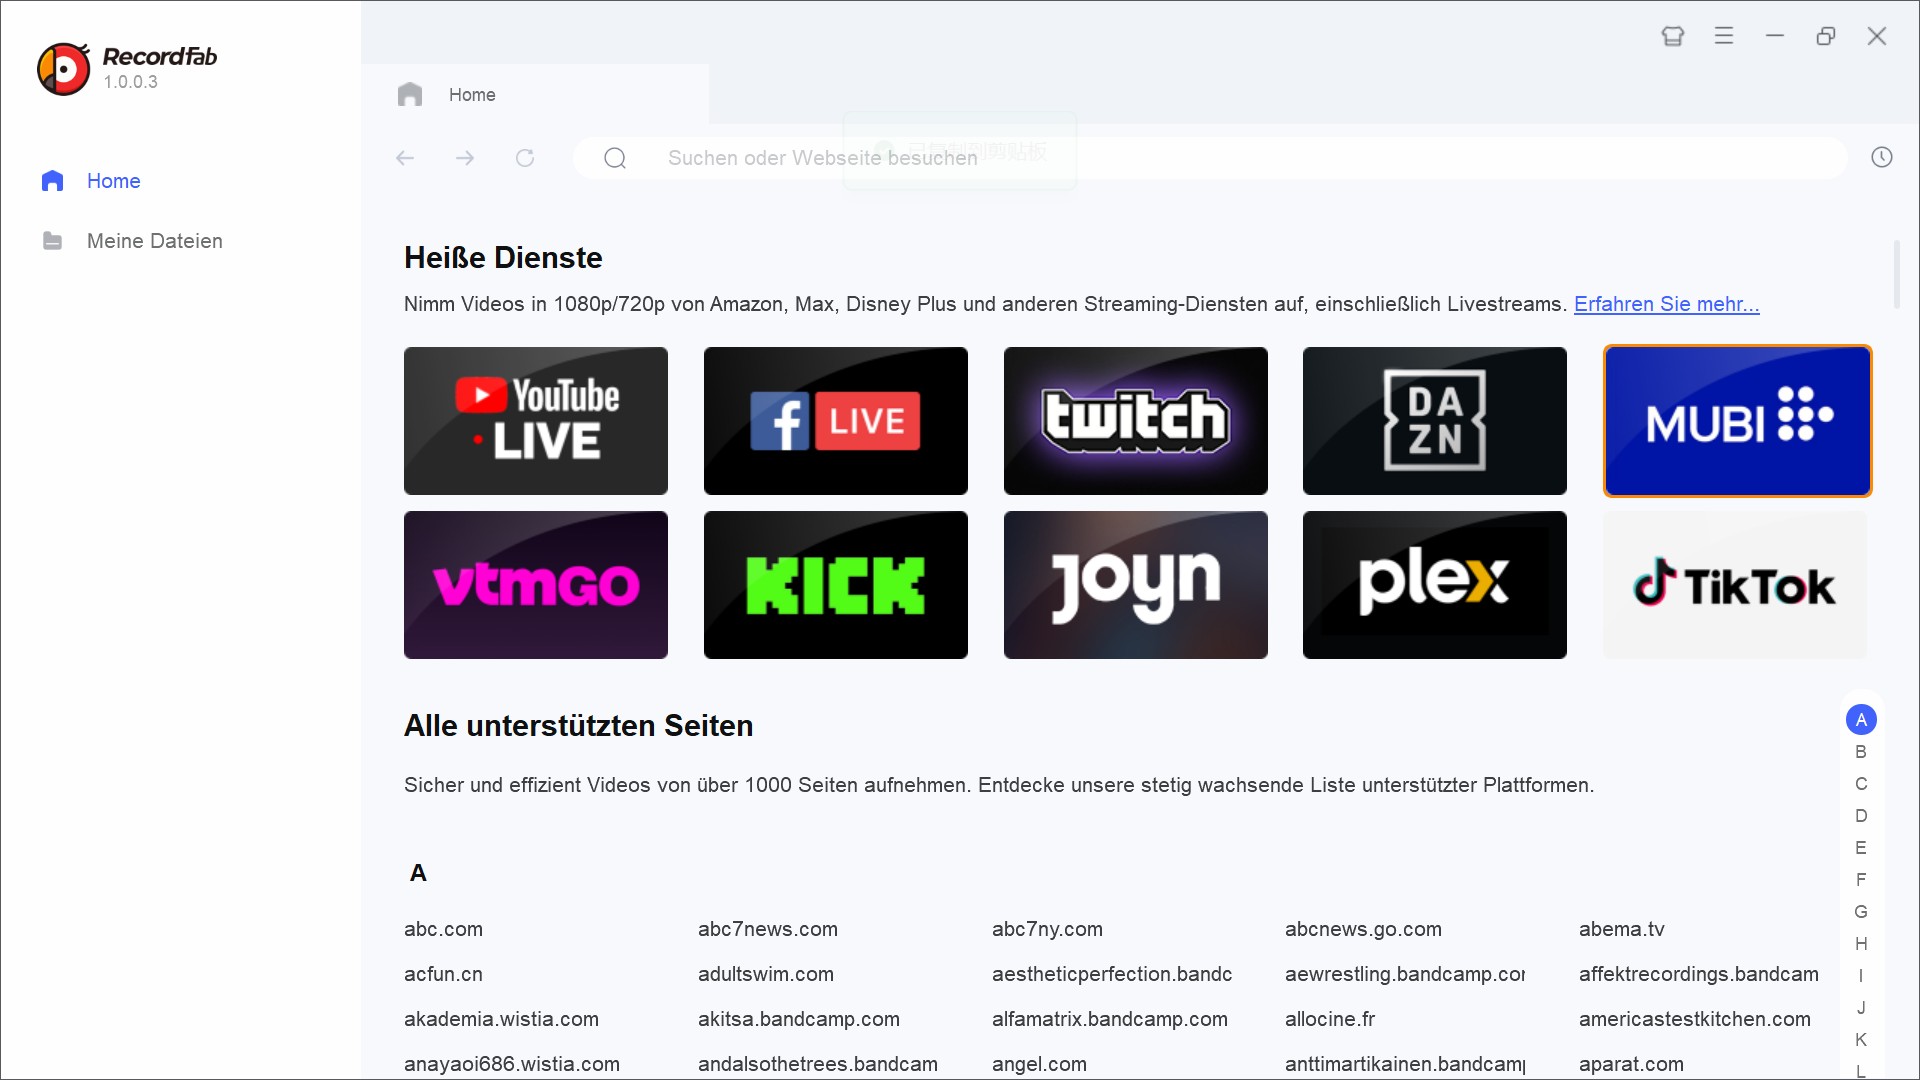Jump to letter I in index

point(1861,976)
